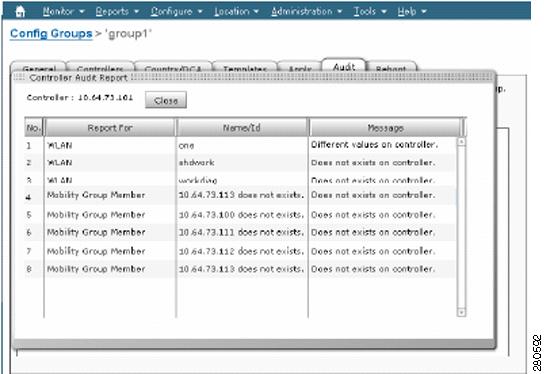
Task: Sort by the Report For column header
Action: pos(110,128)
